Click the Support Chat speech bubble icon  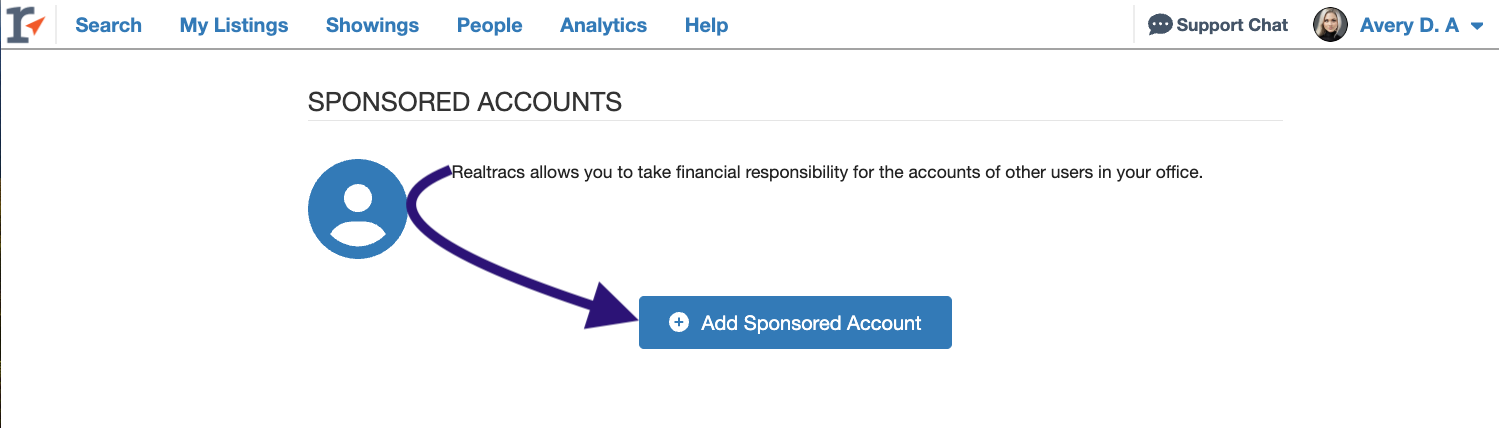(1160, 25)
